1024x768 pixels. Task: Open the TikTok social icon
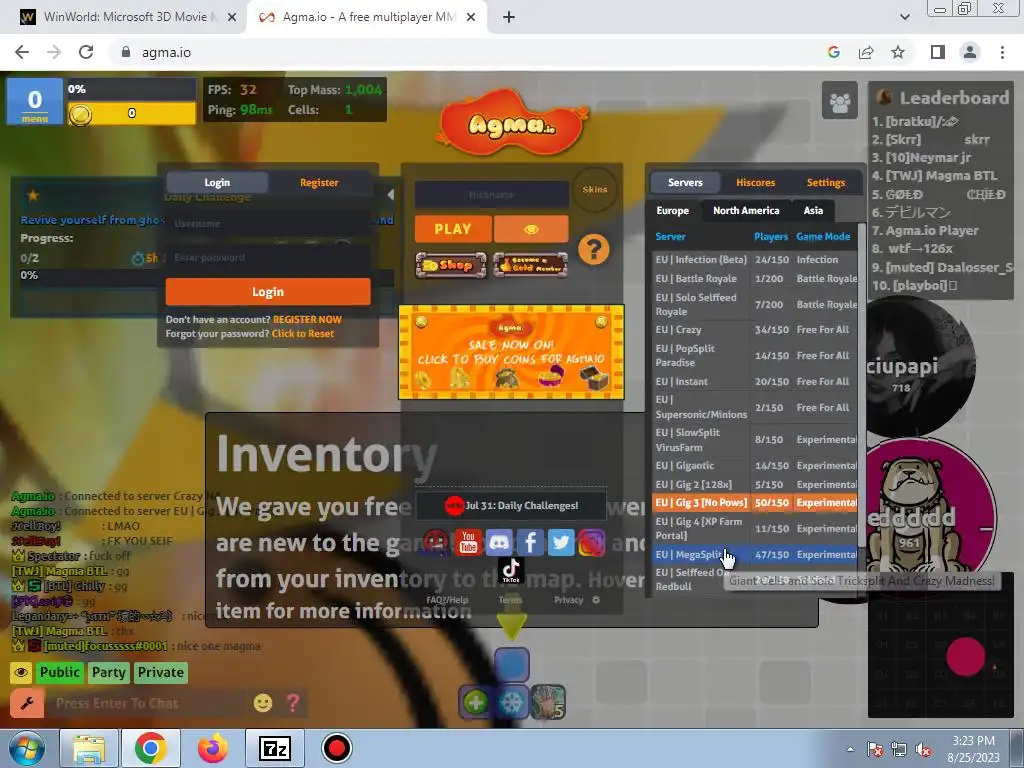click(x=511, y=570)
